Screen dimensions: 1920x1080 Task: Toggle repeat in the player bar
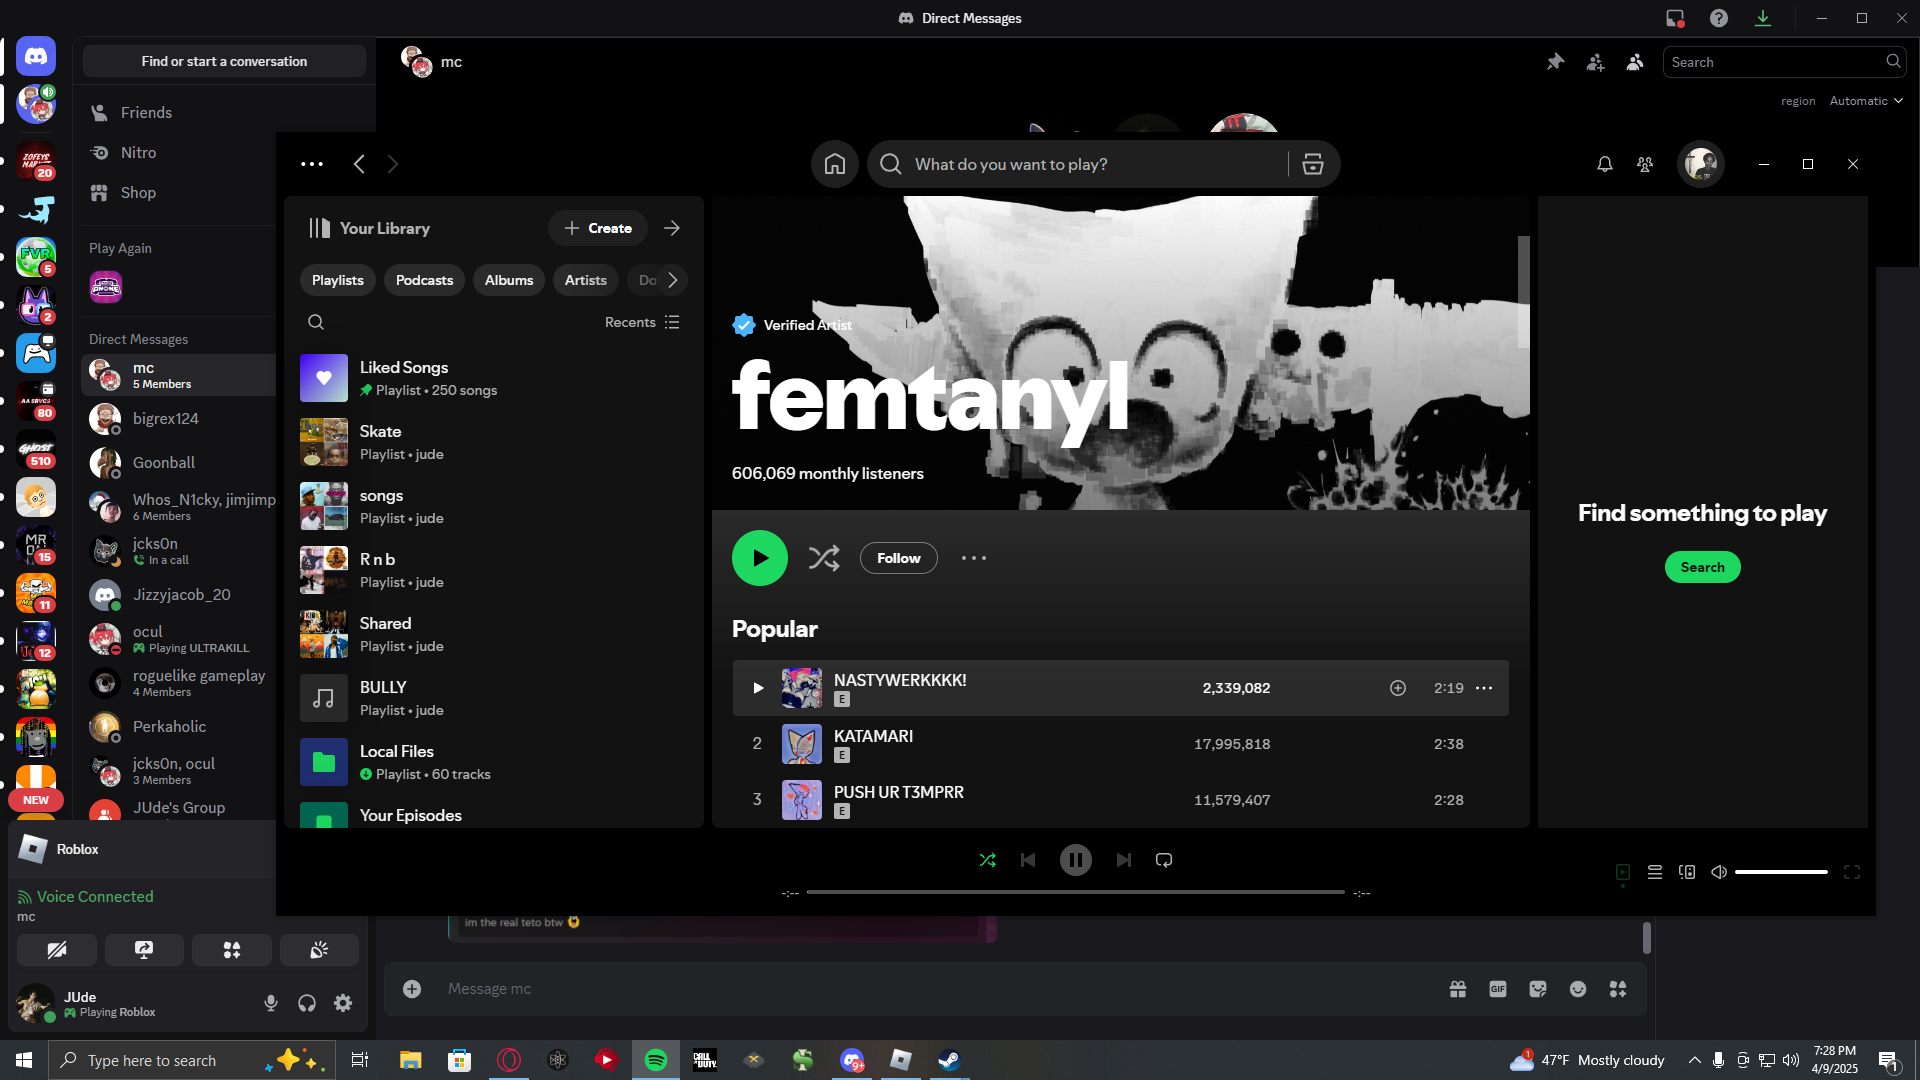coord(1164,860)
